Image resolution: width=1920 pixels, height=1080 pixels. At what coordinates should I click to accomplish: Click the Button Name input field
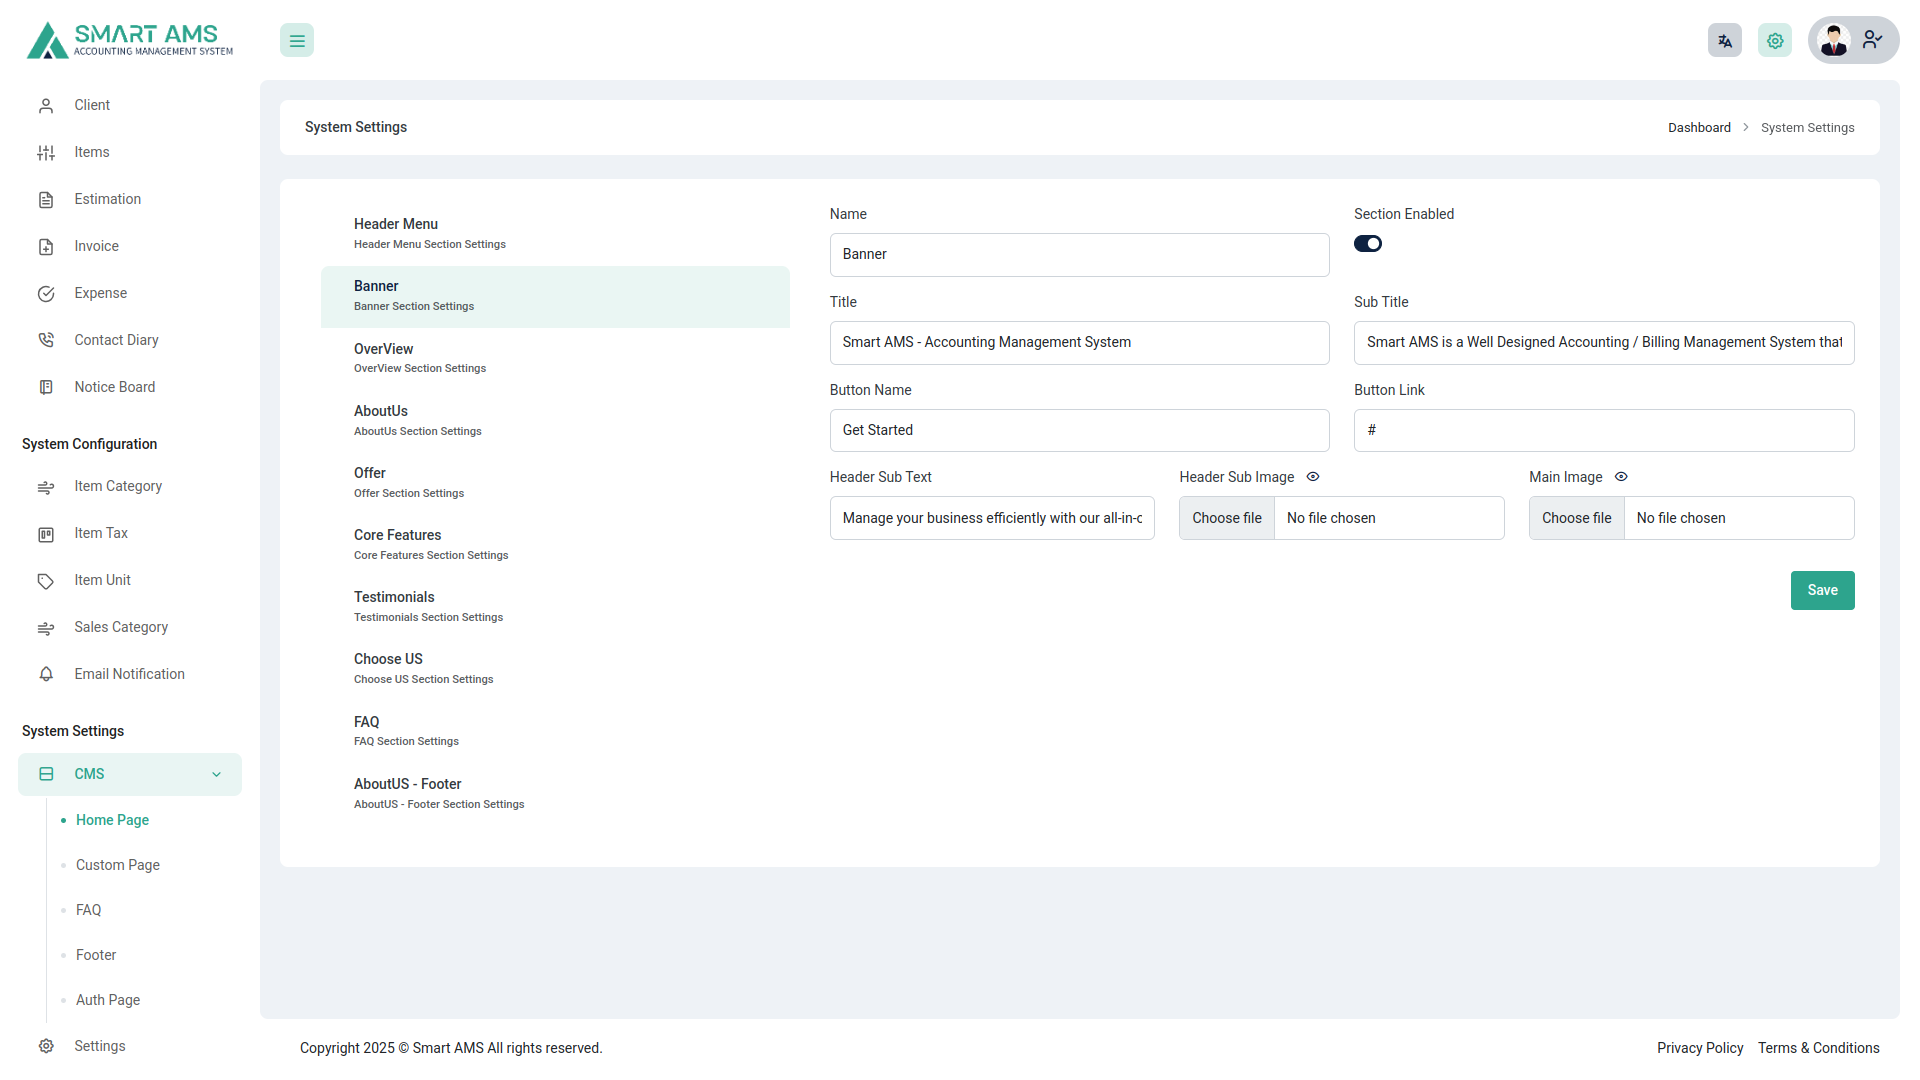[1079, 430]
